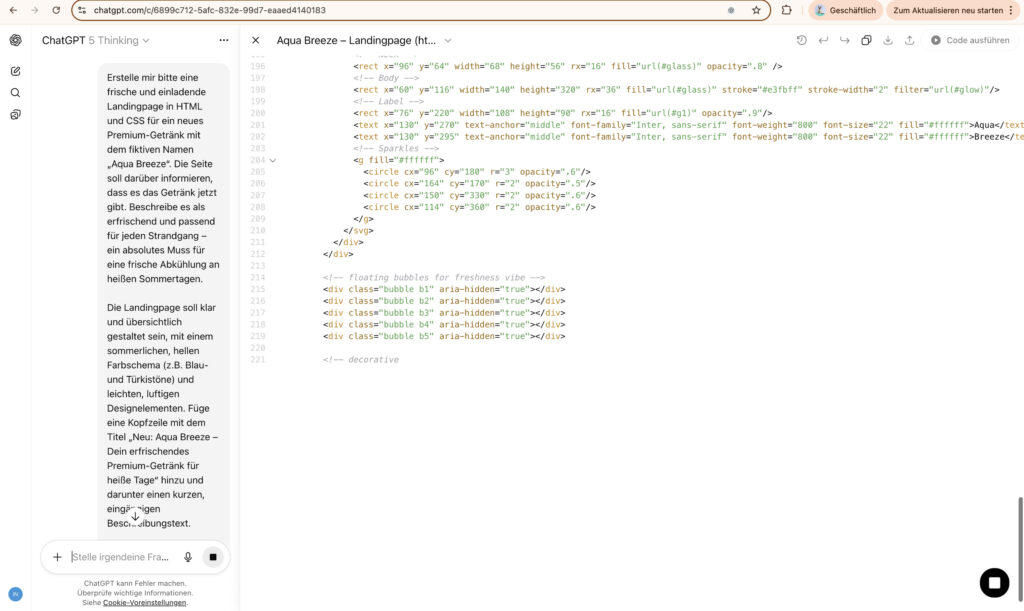The height and width of the screenshot is (611, 1024).
Task: Focus the message input field
Action: [x=120, y=557]
